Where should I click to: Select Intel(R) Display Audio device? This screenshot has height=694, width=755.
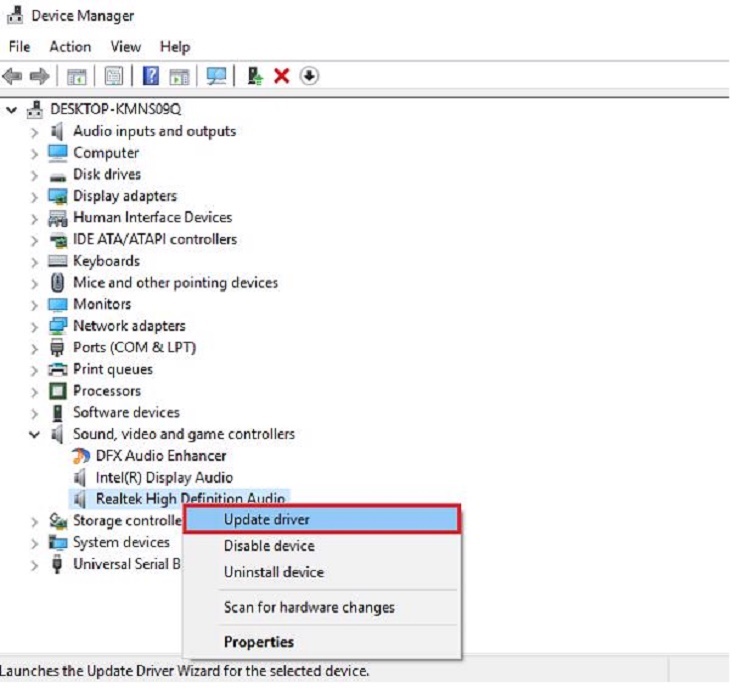coord(164,477)
